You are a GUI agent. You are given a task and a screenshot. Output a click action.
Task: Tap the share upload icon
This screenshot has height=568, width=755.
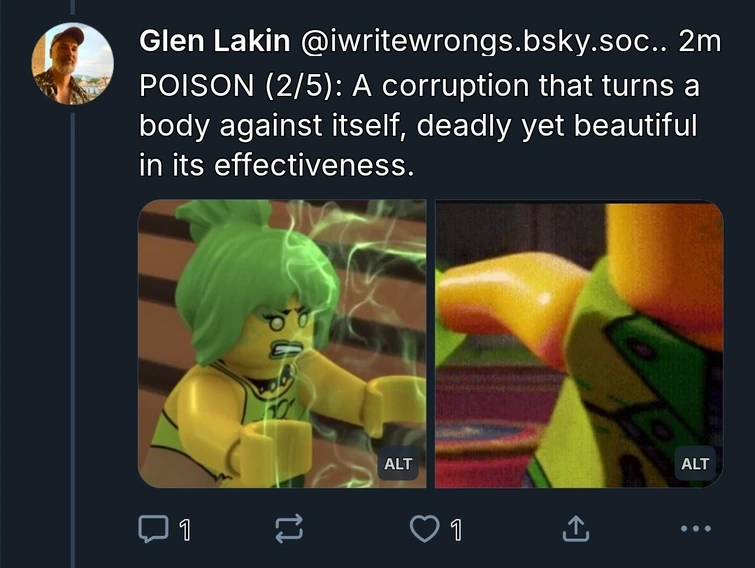pos(576,529)
